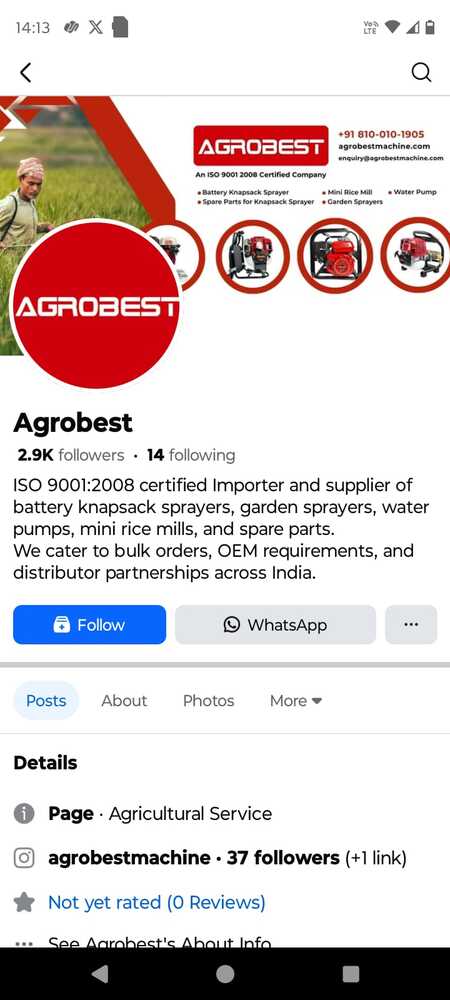Switch to the Photos tab
This screenshot has height=1000, width=450.
[208, 700]
